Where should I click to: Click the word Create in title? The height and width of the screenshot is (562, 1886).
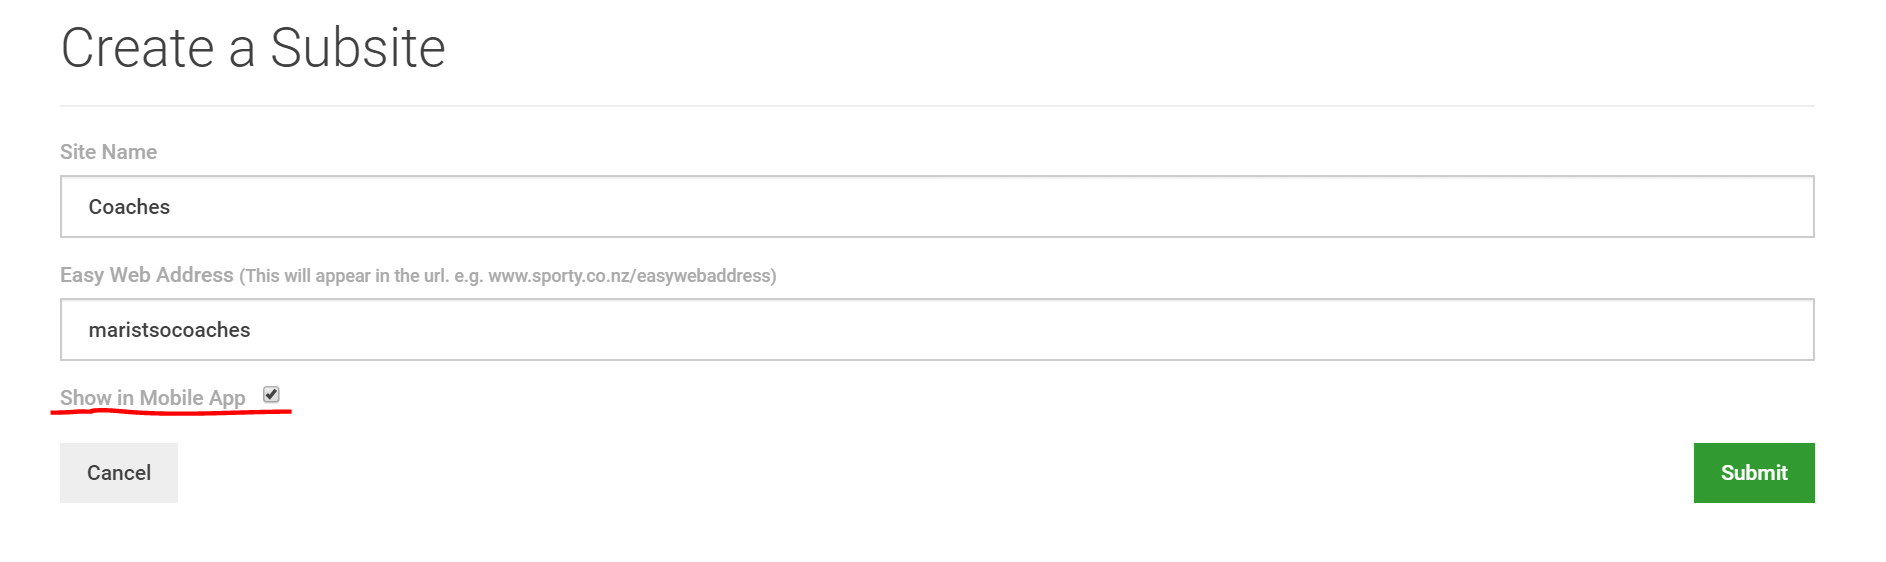click(138, 48)
